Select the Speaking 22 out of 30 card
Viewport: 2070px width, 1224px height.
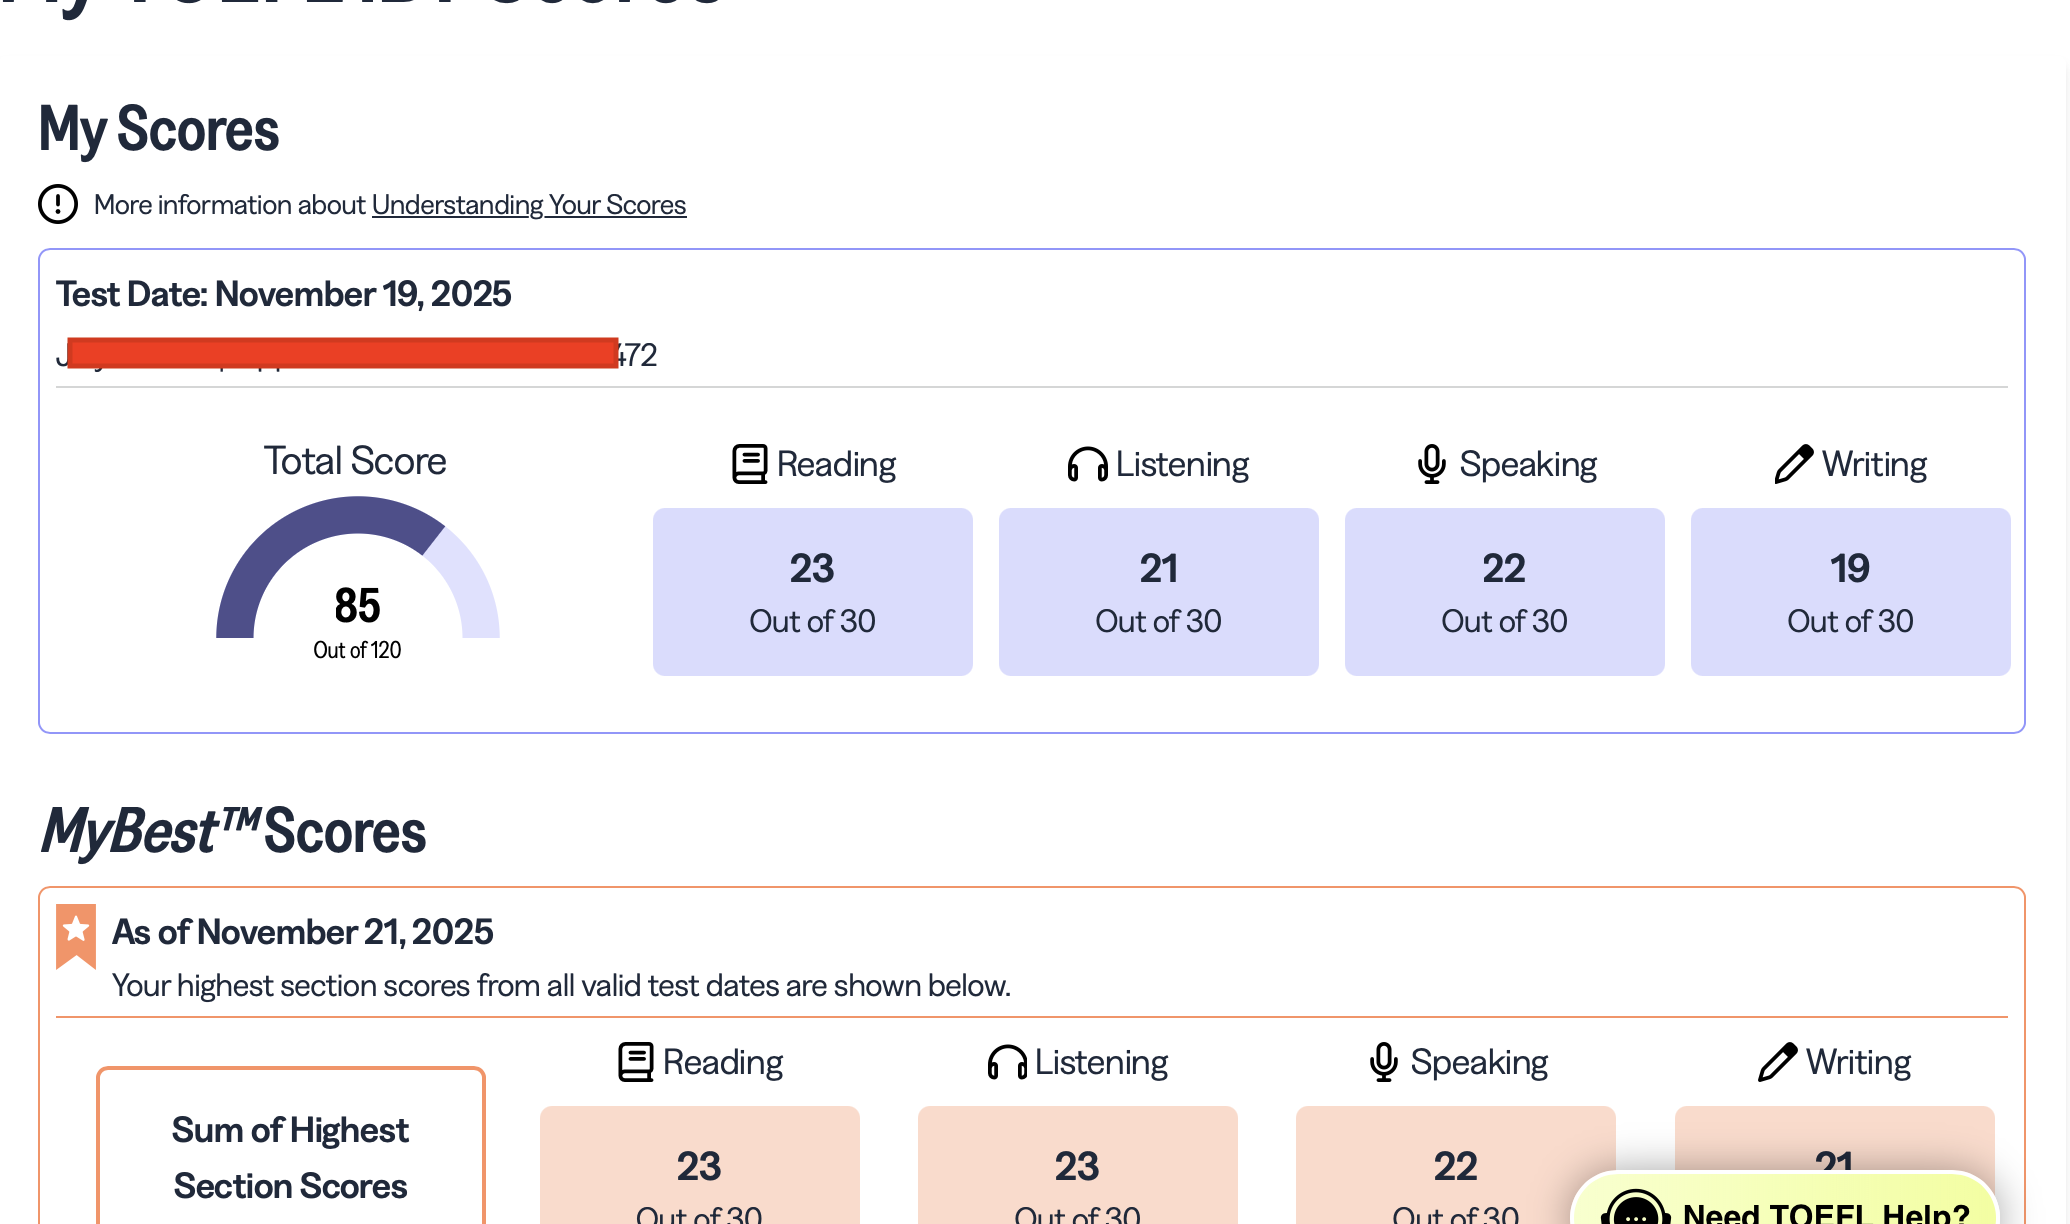click(1504, 592)
